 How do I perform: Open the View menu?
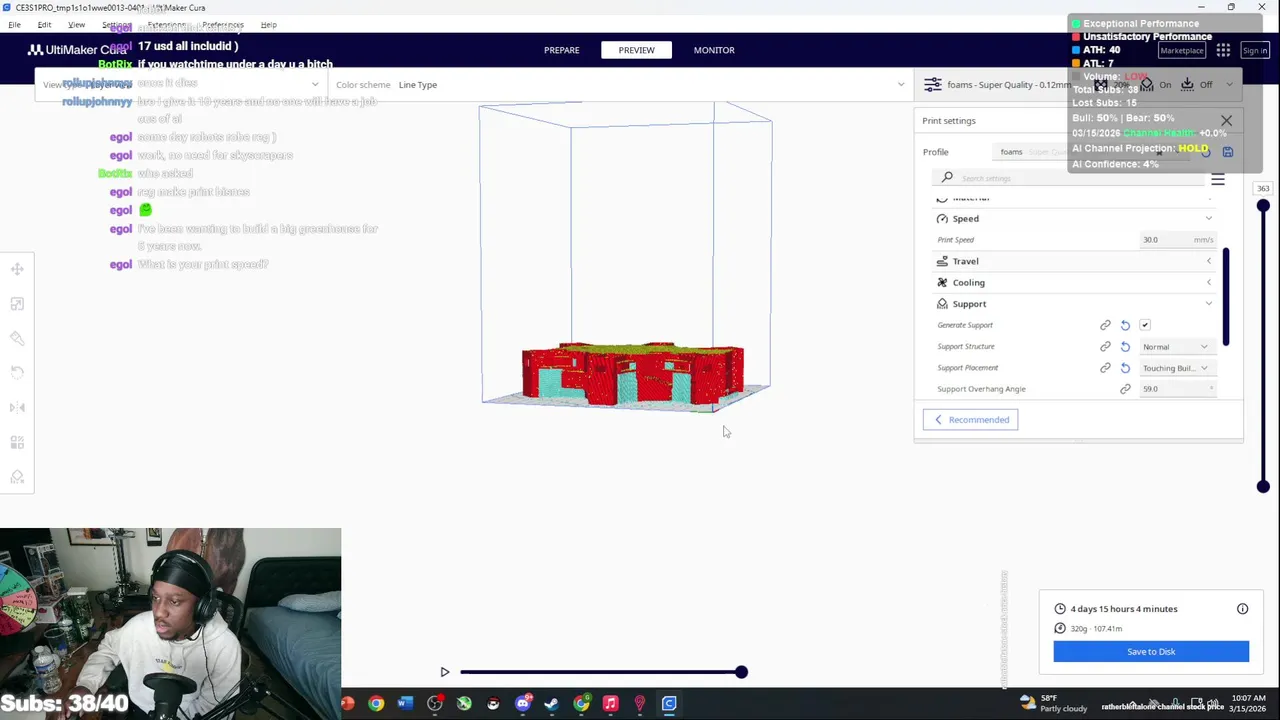[x=77, y=24]
